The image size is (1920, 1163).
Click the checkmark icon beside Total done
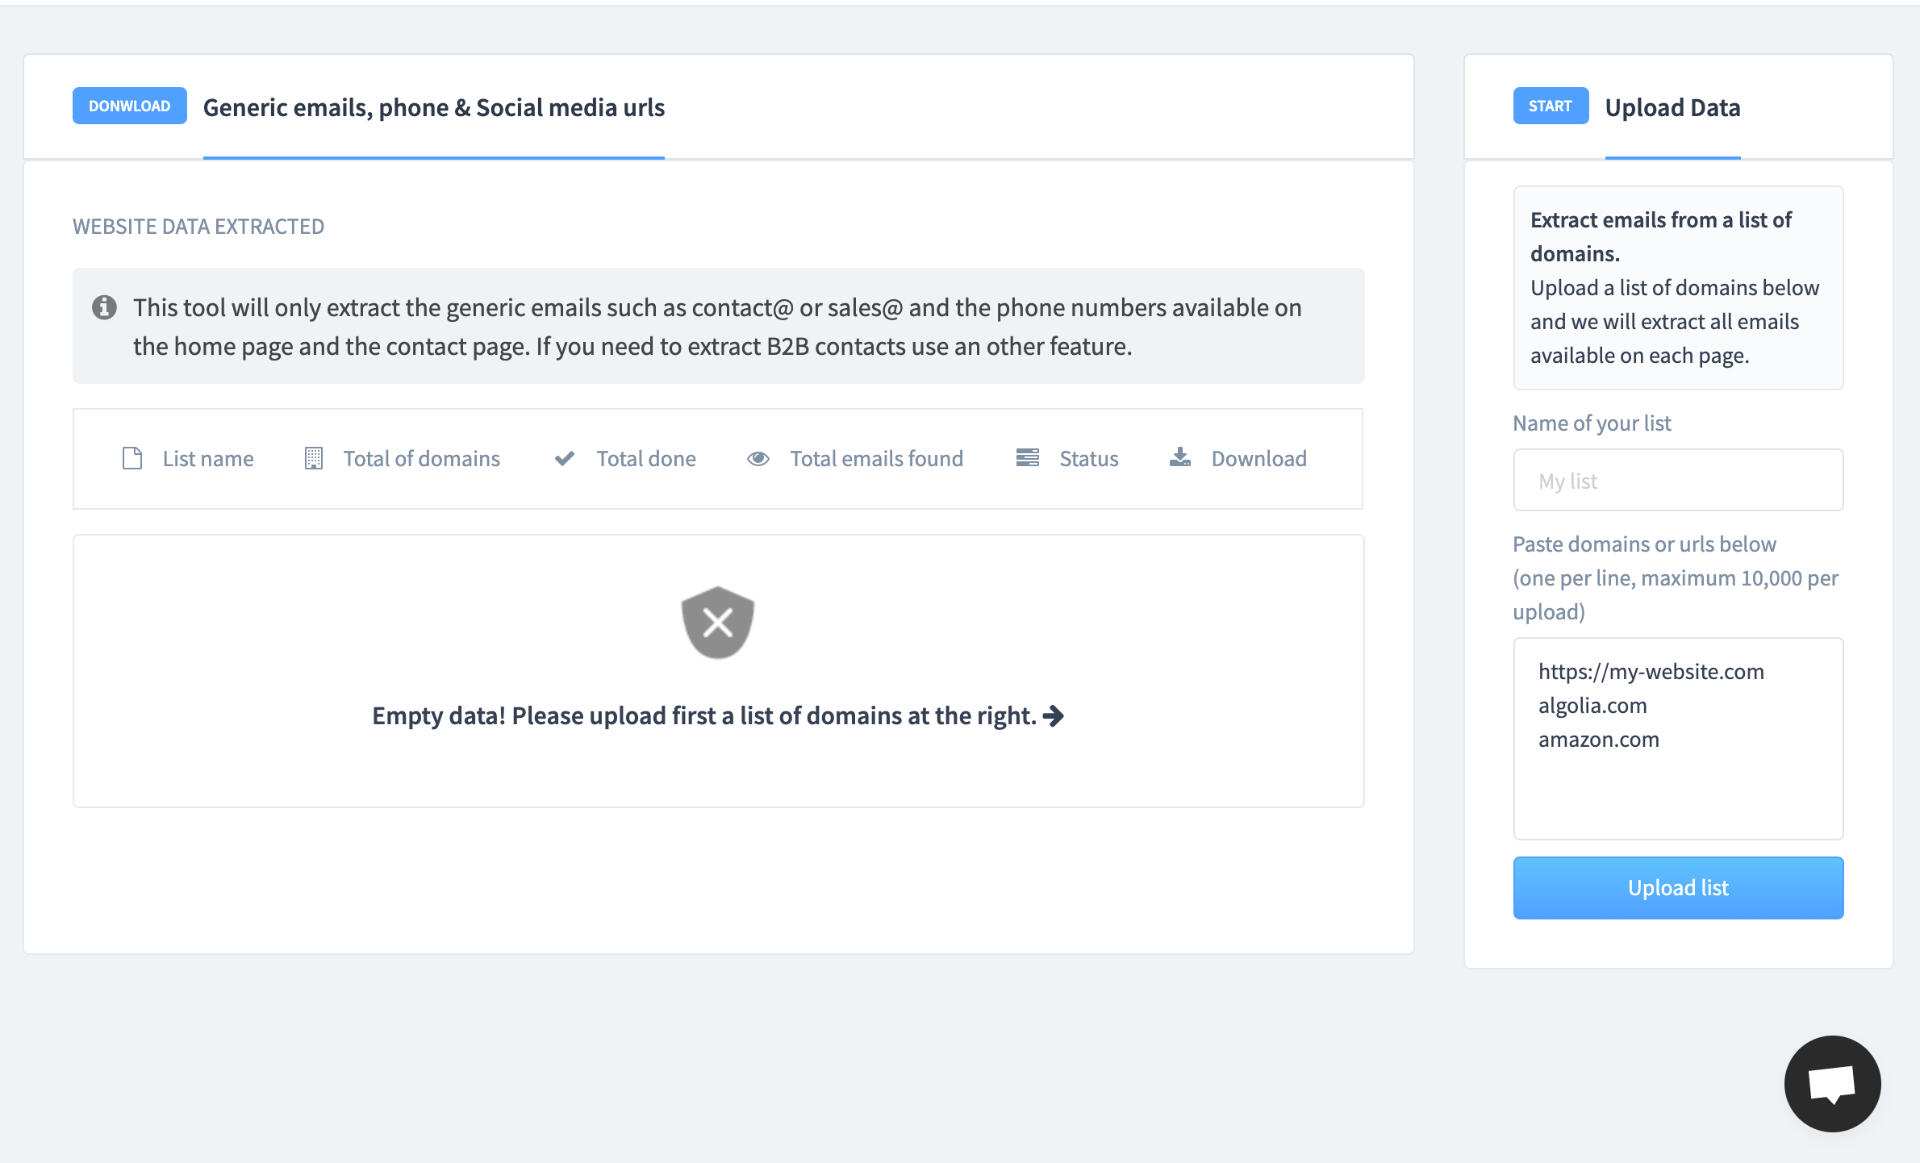click(x=564, y=458)
